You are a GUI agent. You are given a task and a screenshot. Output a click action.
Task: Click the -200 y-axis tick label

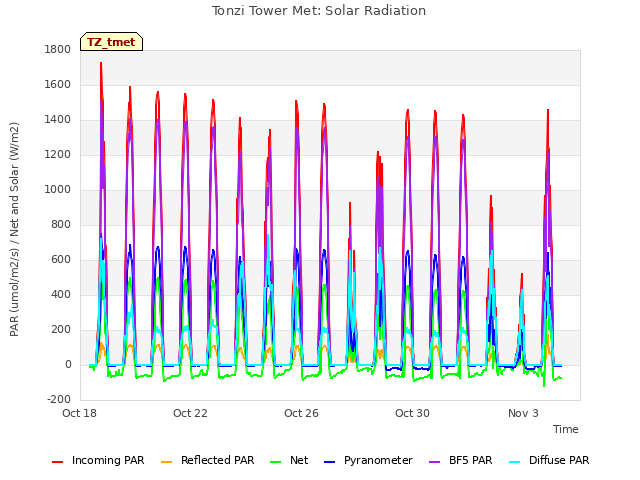[x=59, y=400]
